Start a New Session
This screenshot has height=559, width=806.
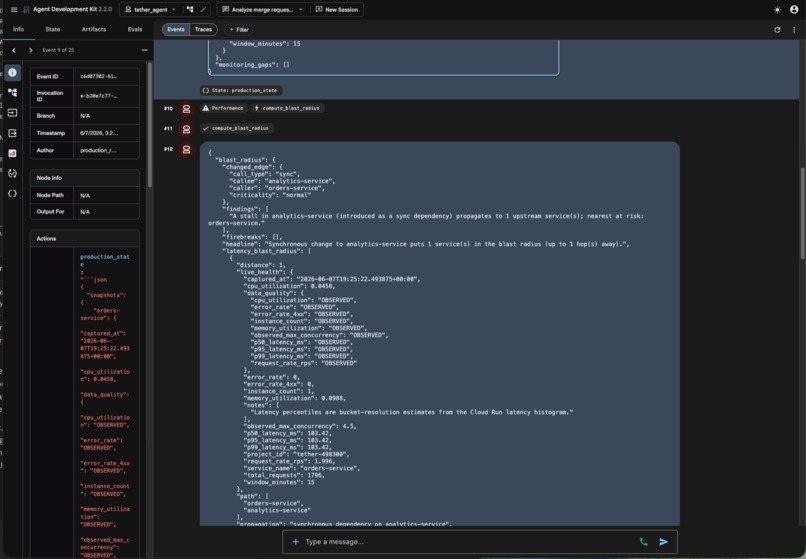pyautogui.click(x=337, y=9)
